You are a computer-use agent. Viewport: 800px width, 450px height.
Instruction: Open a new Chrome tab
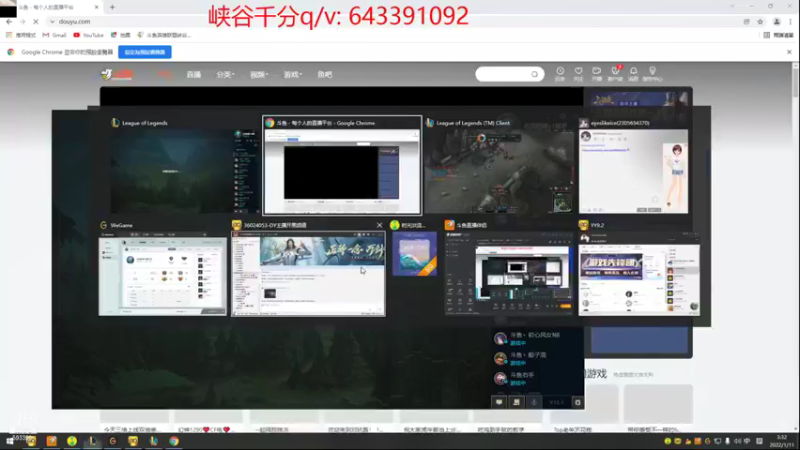(x=112, y=7)
